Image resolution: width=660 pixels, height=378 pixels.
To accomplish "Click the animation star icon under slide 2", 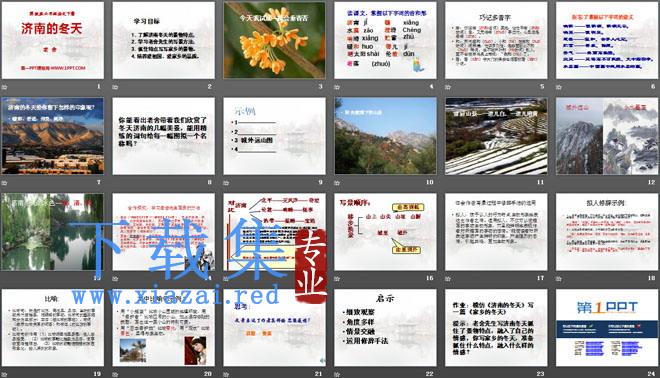I will click(115, 87).
